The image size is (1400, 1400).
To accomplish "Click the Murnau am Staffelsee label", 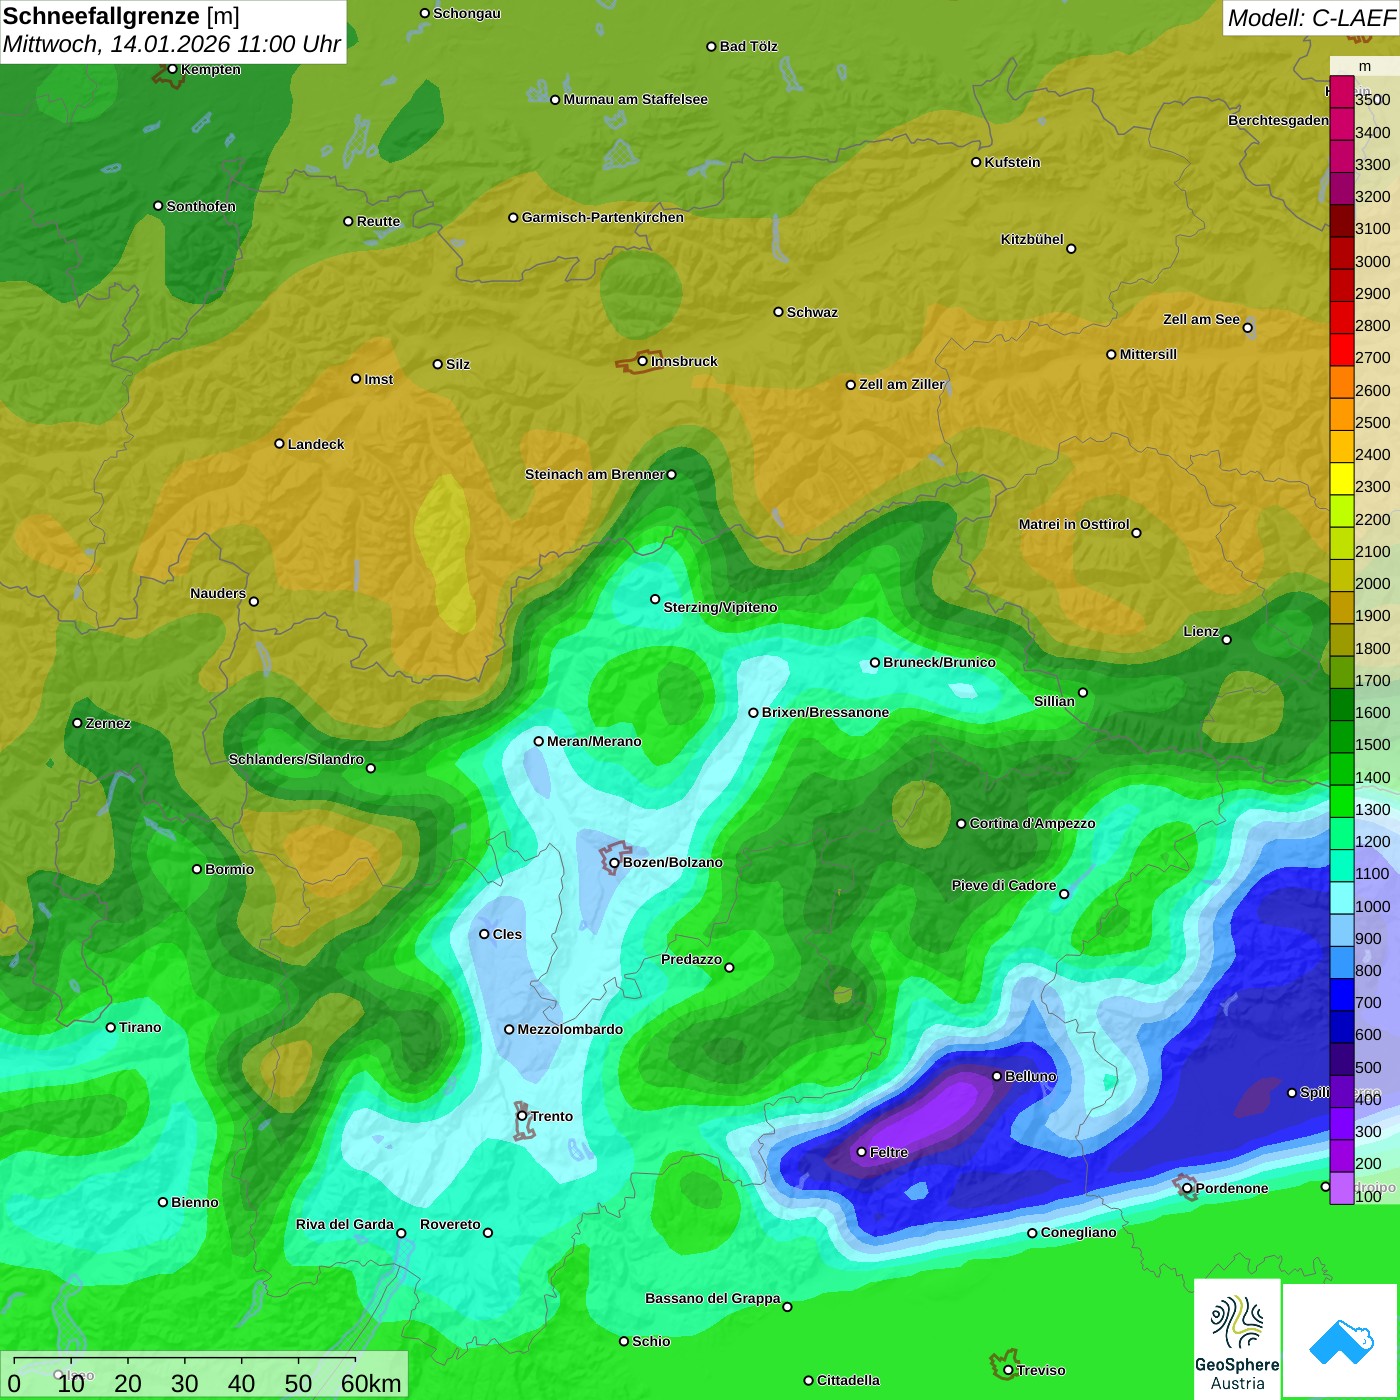I will click(636, 99).
